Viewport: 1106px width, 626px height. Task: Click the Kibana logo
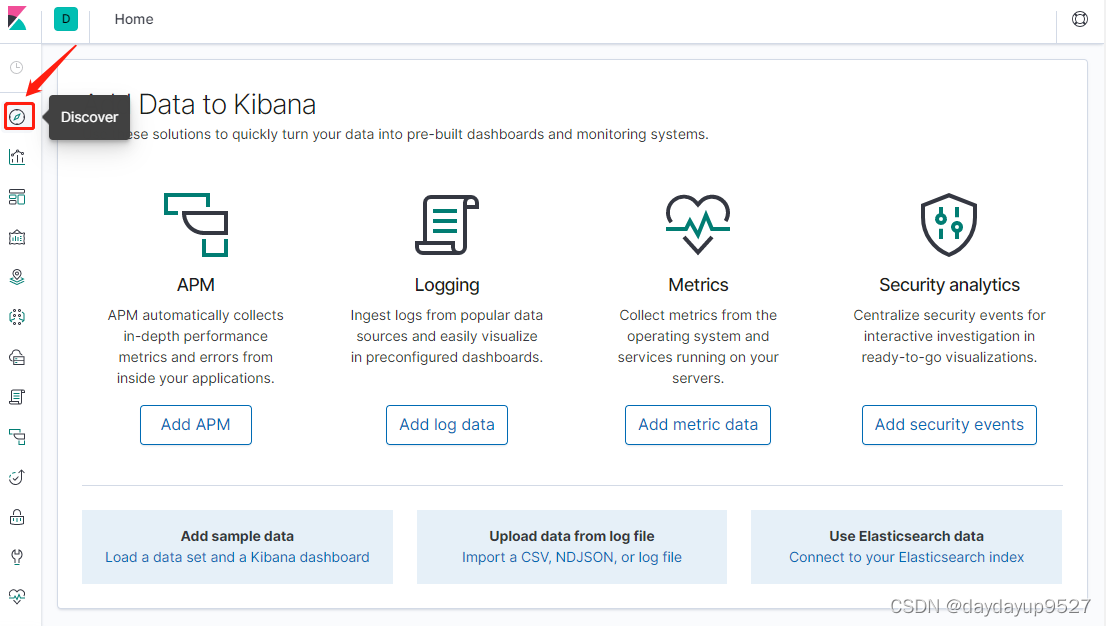click(x=17, y=18)
